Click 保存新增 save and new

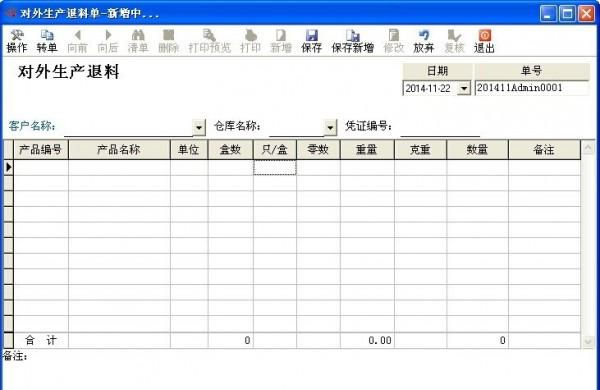352,41
